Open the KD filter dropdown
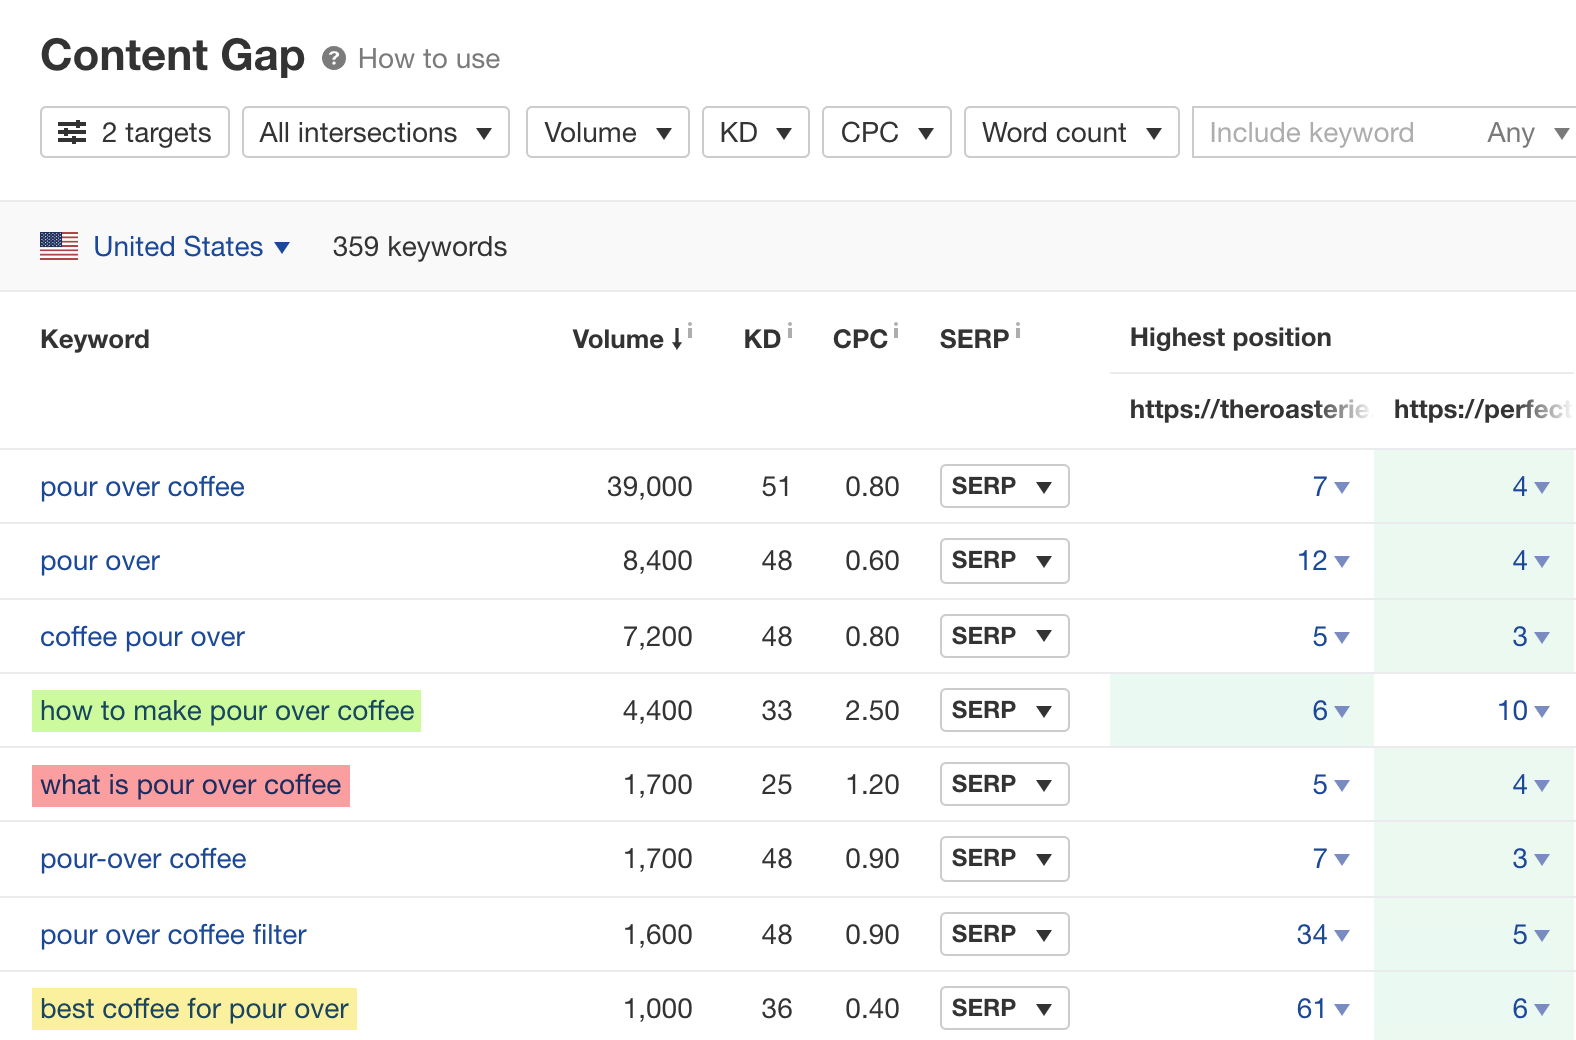Image resolution: width=1576 pixels, height=1040 pixels. [x=755, y=132]
